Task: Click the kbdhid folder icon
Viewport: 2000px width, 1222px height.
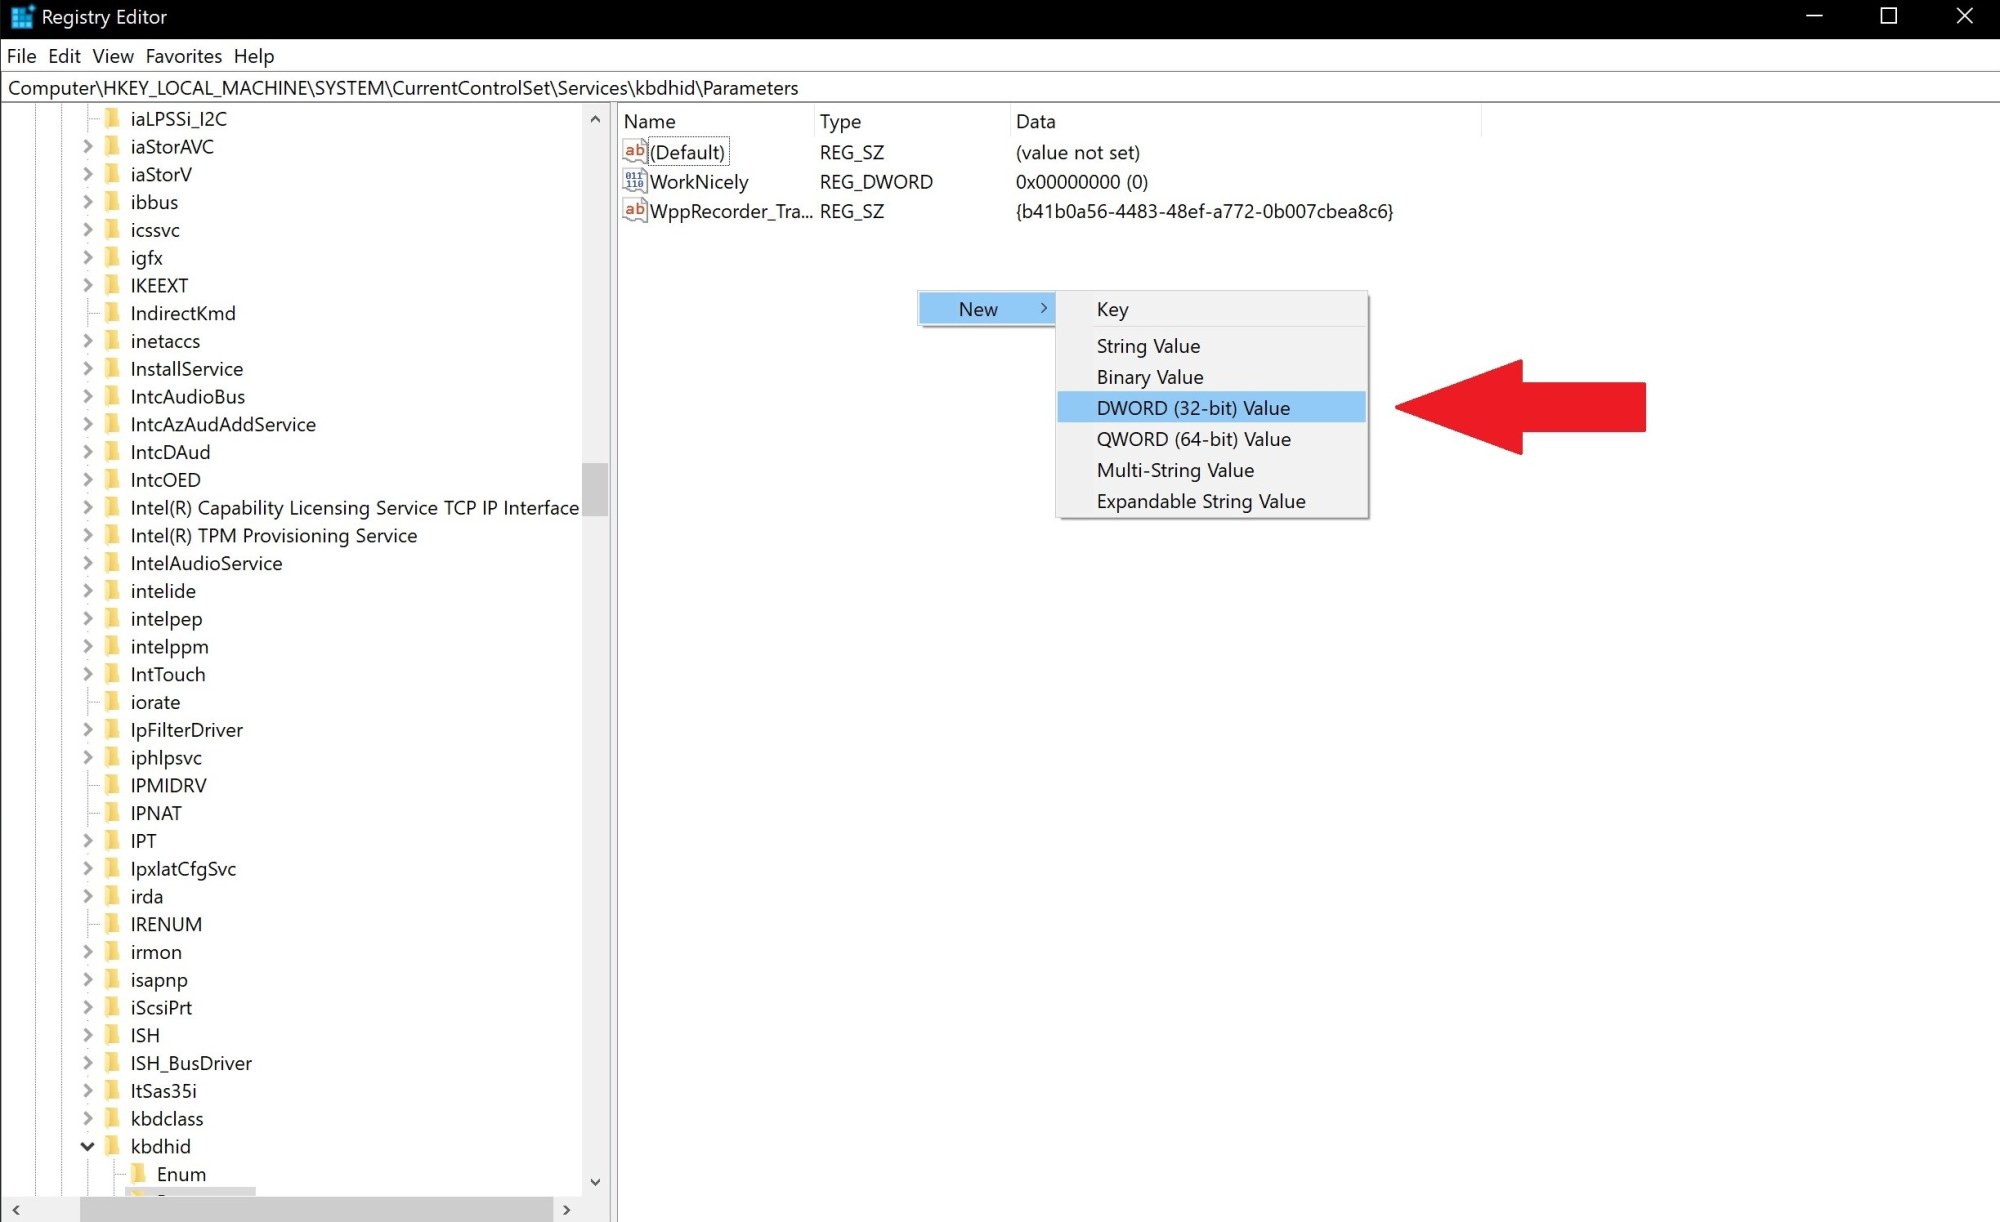Action: (113, 1146)
